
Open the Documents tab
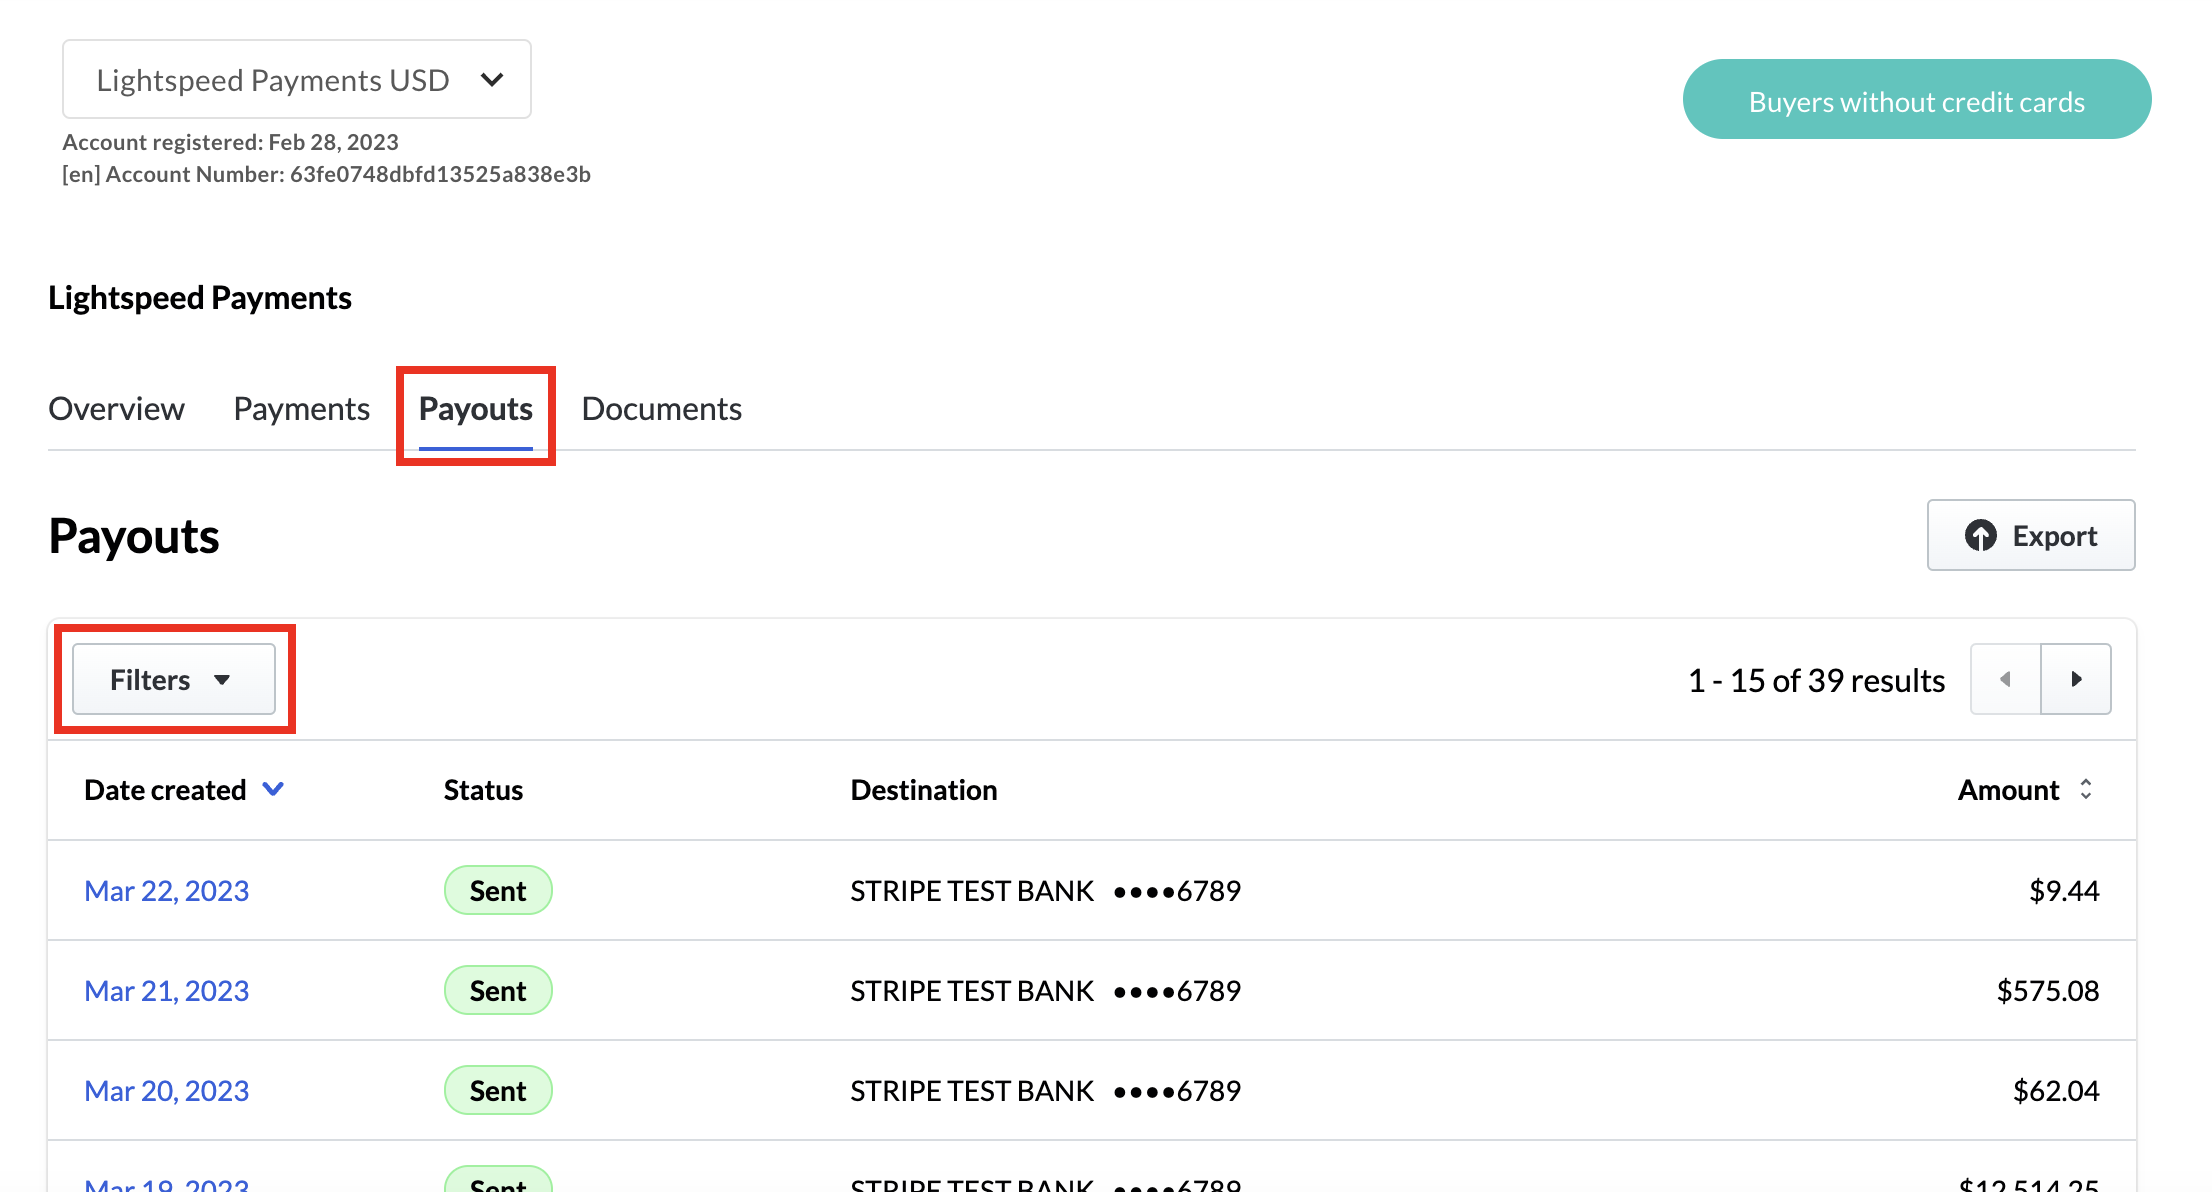pyautogui.click(x=661, y=409)
